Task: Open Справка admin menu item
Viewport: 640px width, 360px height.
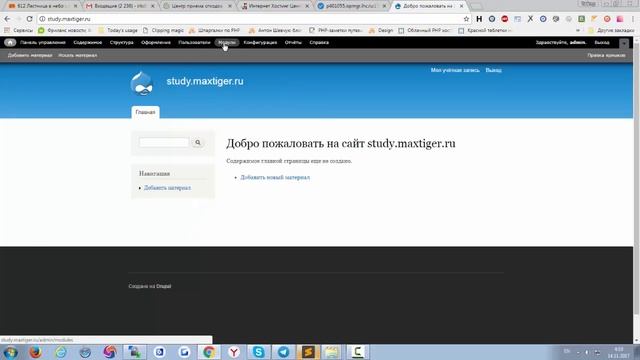Action: (x=319, y=42)
